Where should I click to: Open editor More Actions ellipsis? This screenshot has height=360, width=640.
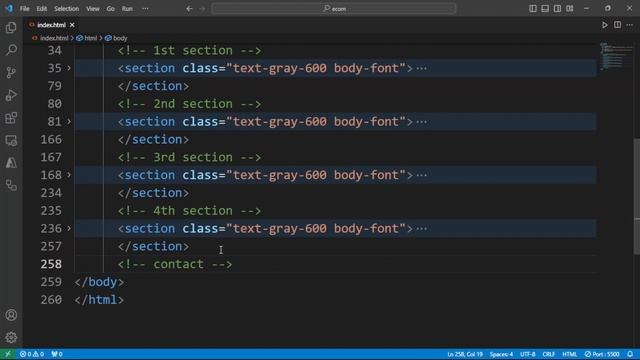pos(630,25)
